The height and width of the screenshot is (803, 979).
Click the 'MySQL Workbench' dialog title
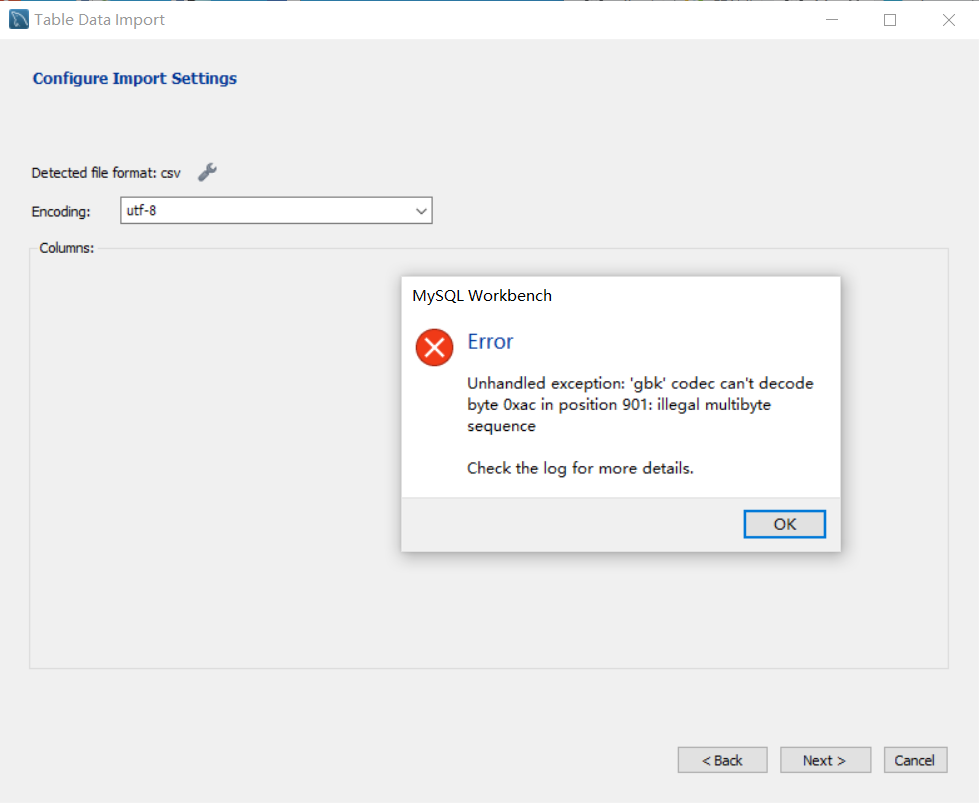(482, 296)
